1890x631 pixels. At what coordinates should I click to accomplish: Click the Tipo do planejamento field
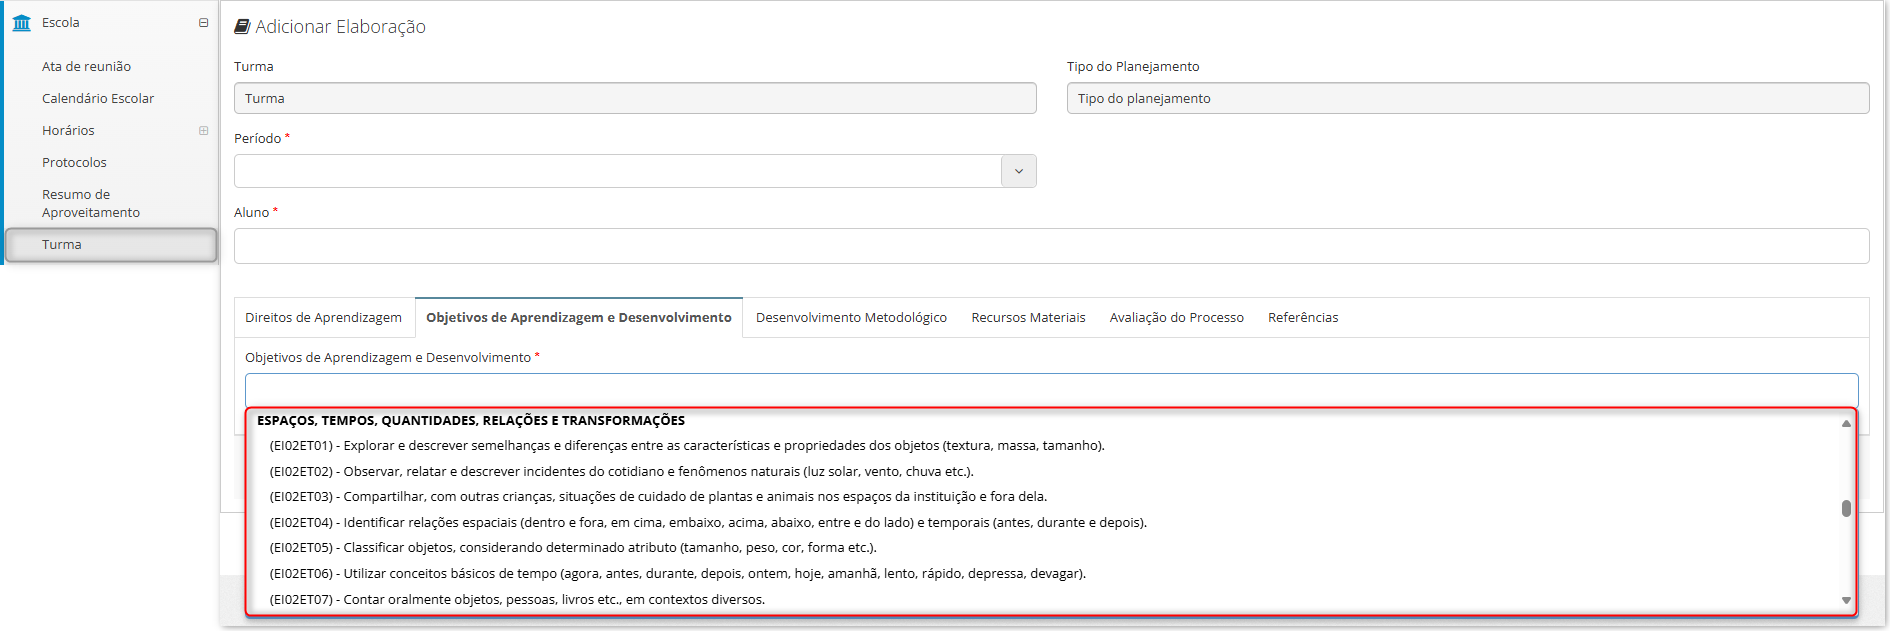[1468, 98]
